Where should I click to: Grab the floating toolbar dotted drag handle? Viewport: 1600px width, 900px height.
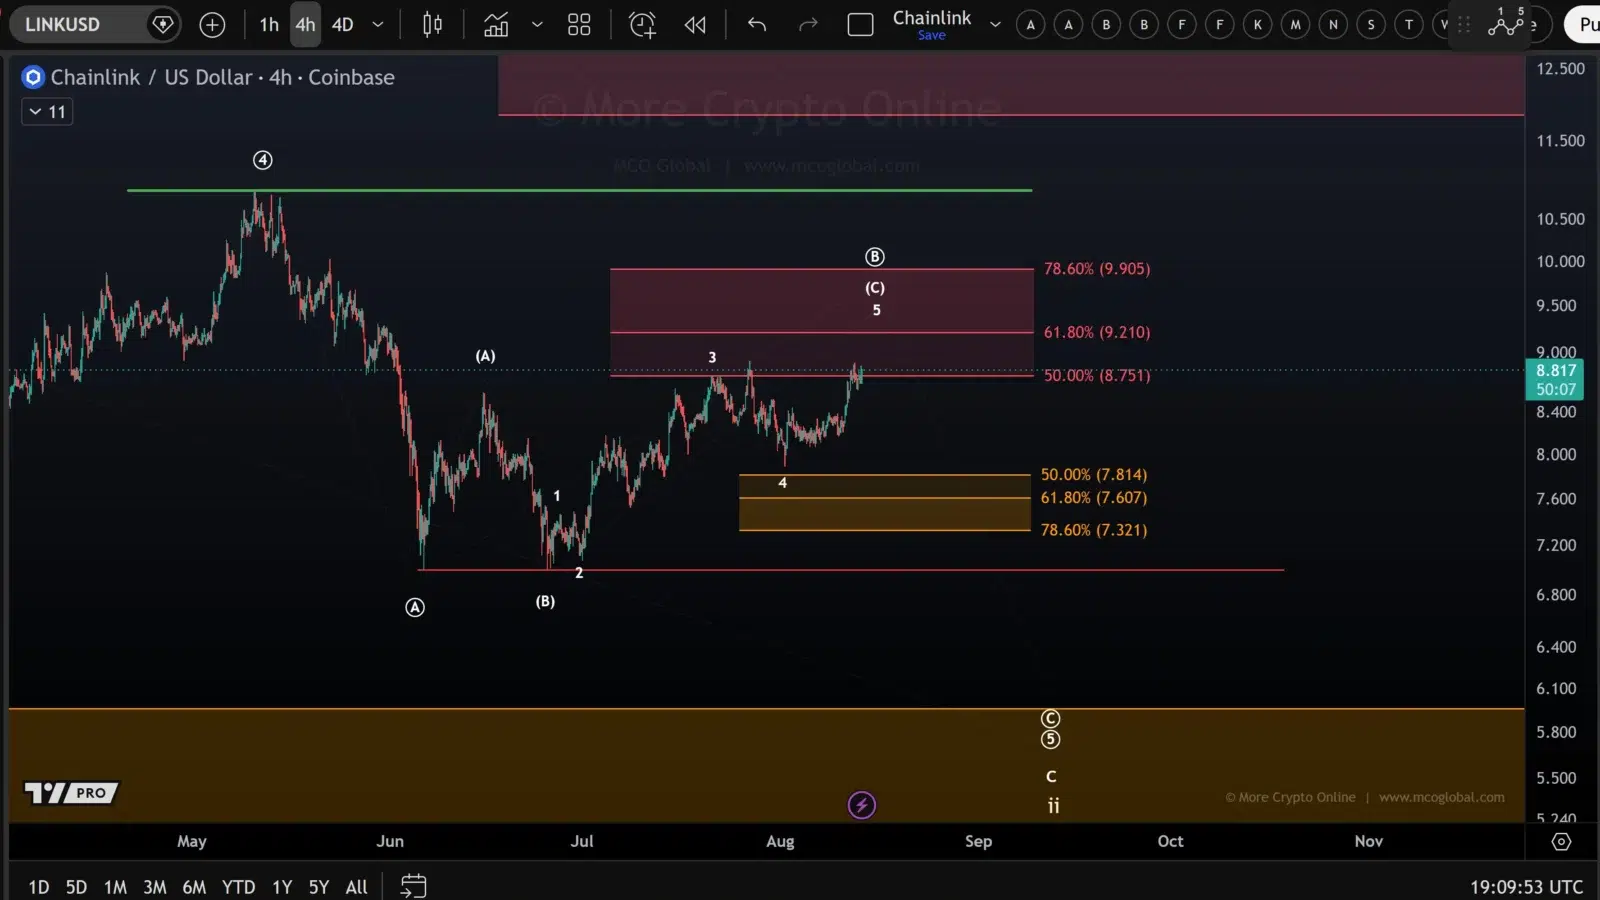pos(1464,25)
